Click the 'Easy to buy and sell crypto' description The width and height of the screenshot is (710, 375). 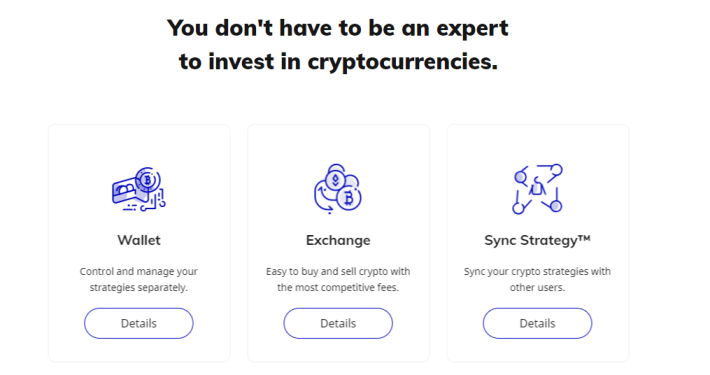point(338,279)
